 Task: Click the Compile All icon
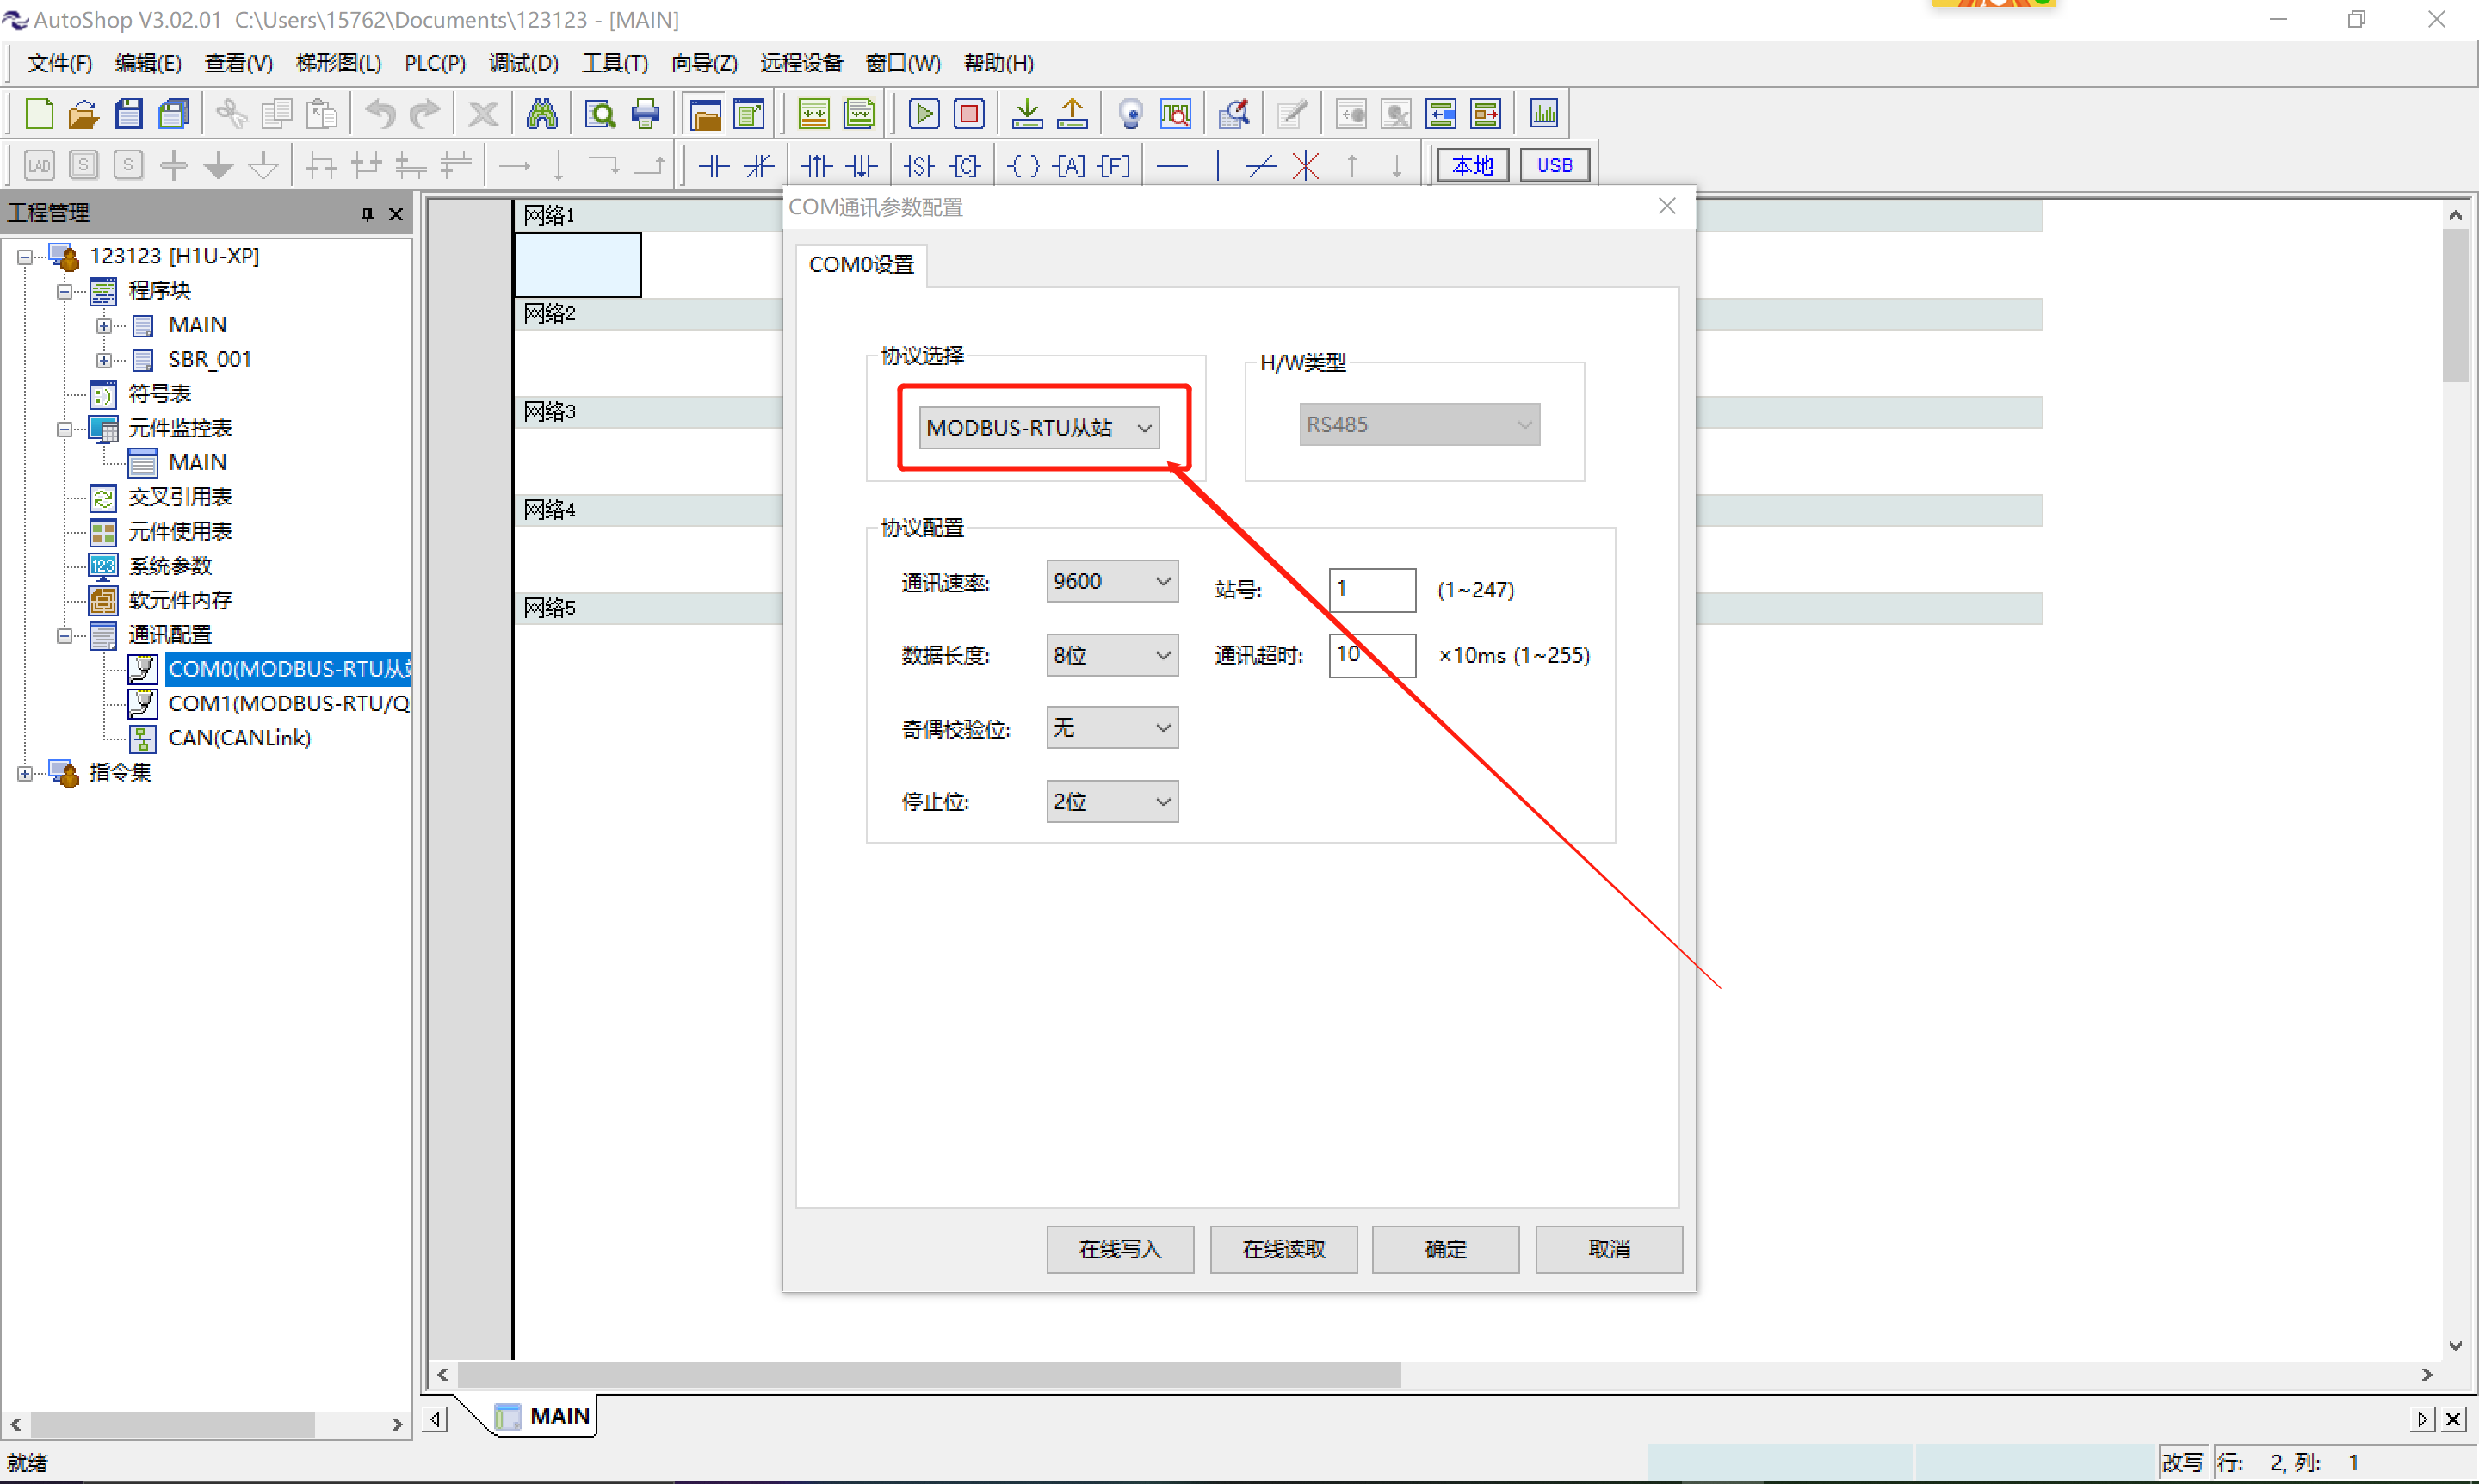[x=859, y=114]
